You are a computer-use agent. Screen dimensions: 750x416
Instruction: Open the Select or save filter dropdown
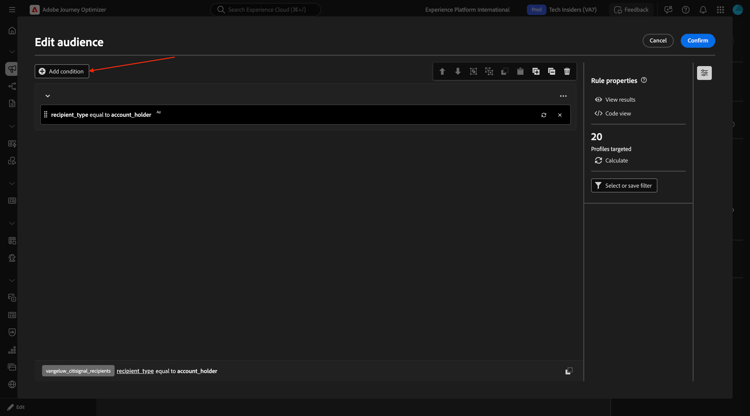pyautogui.click(x=624, y=186)
